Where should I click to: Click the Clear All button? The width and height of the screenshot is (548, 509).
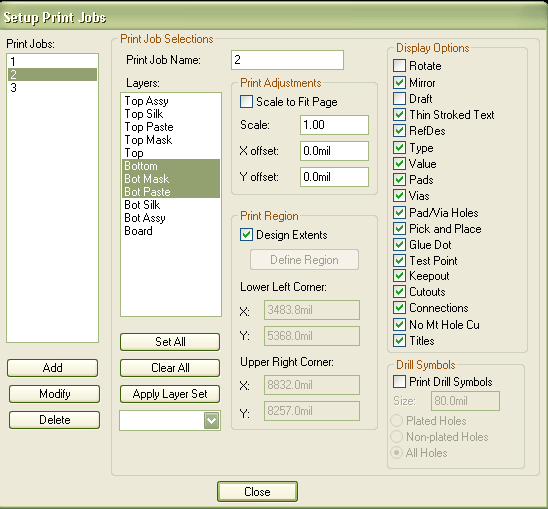pos(170,368)
